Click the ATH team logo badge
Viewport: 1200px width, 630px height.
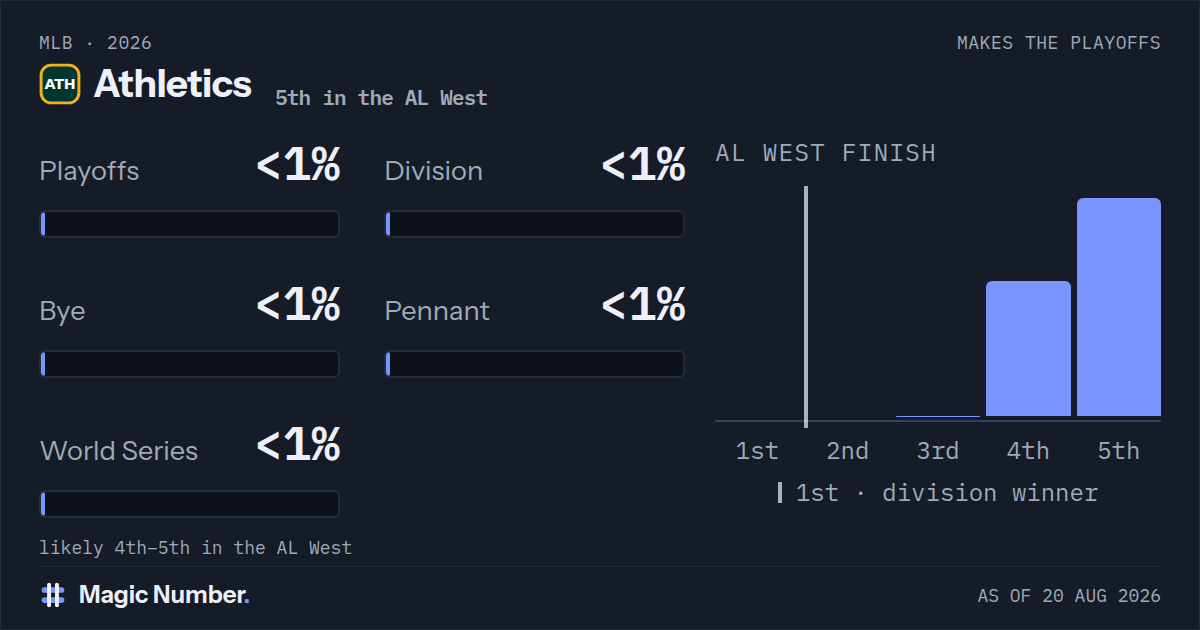(60, 84)
